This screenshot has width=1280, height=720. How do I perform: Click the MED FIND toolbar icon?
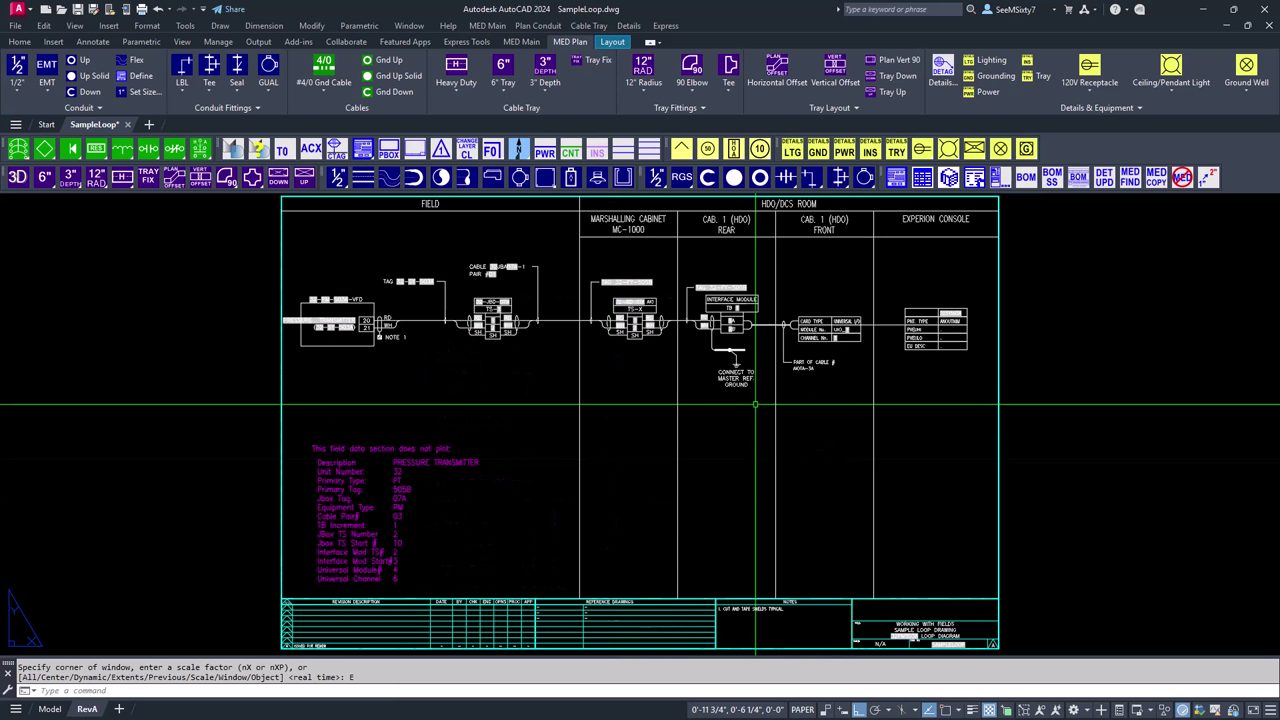point(1130,177)
